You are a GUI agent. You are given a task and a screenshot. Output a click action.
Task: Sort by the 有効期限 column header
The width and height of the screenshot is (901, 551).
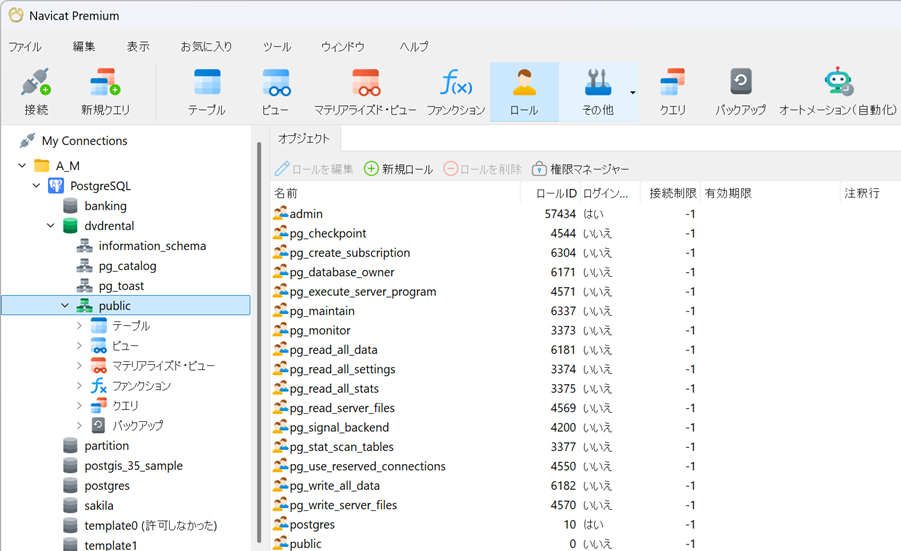pyautogui.click(x=770, y=193)
